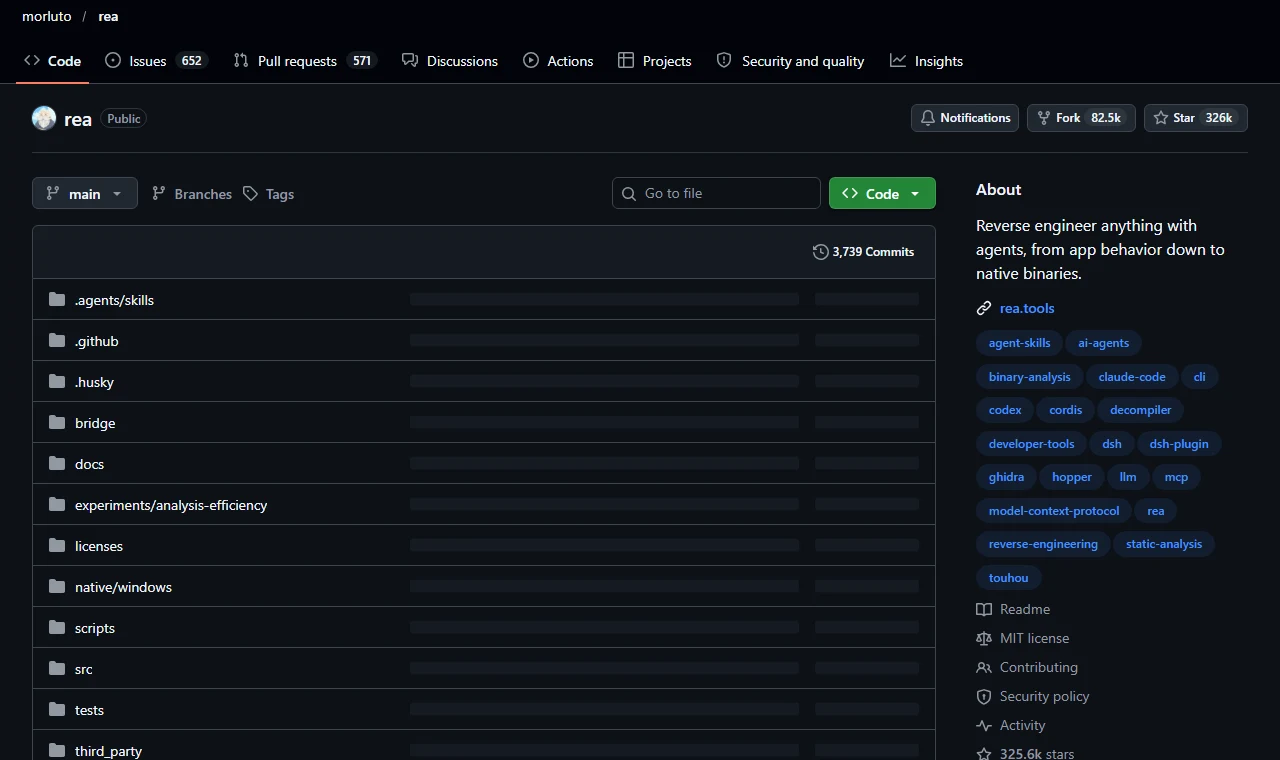View repository Tags
1280x760 pixels.
click(269, 194)
